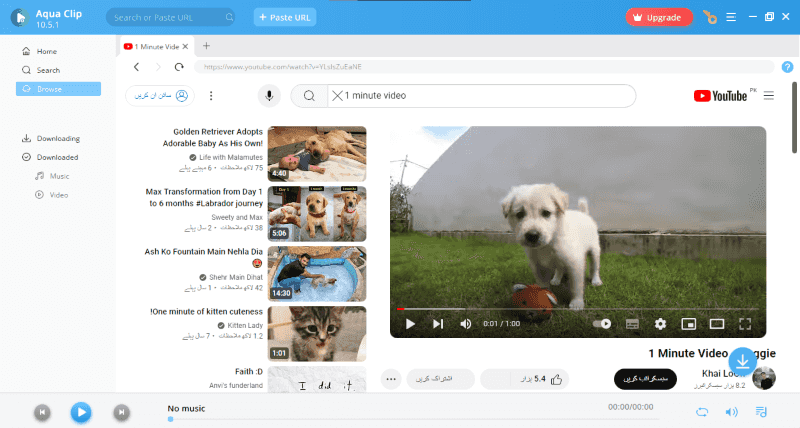Open the Downloading list in sidebar

tap(57, 138)
